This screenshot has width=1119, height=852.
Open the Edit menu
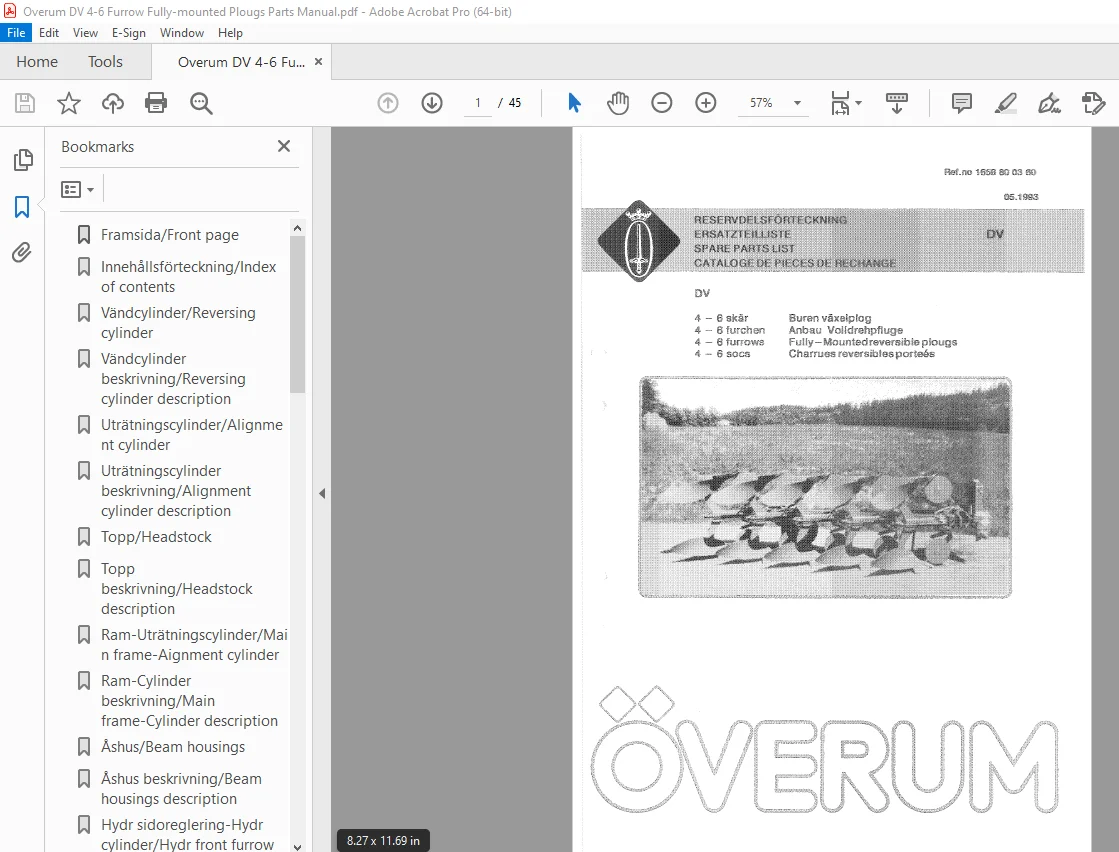click(x=49, y=33)
